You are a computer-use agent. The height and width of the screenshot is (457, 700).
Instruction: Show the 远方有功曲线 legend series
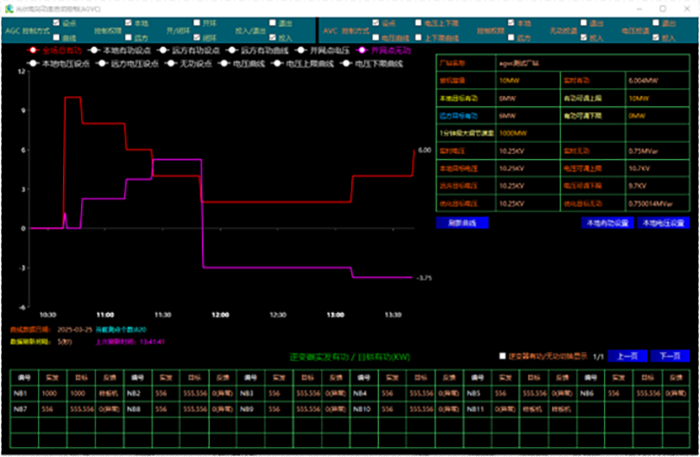231,49
